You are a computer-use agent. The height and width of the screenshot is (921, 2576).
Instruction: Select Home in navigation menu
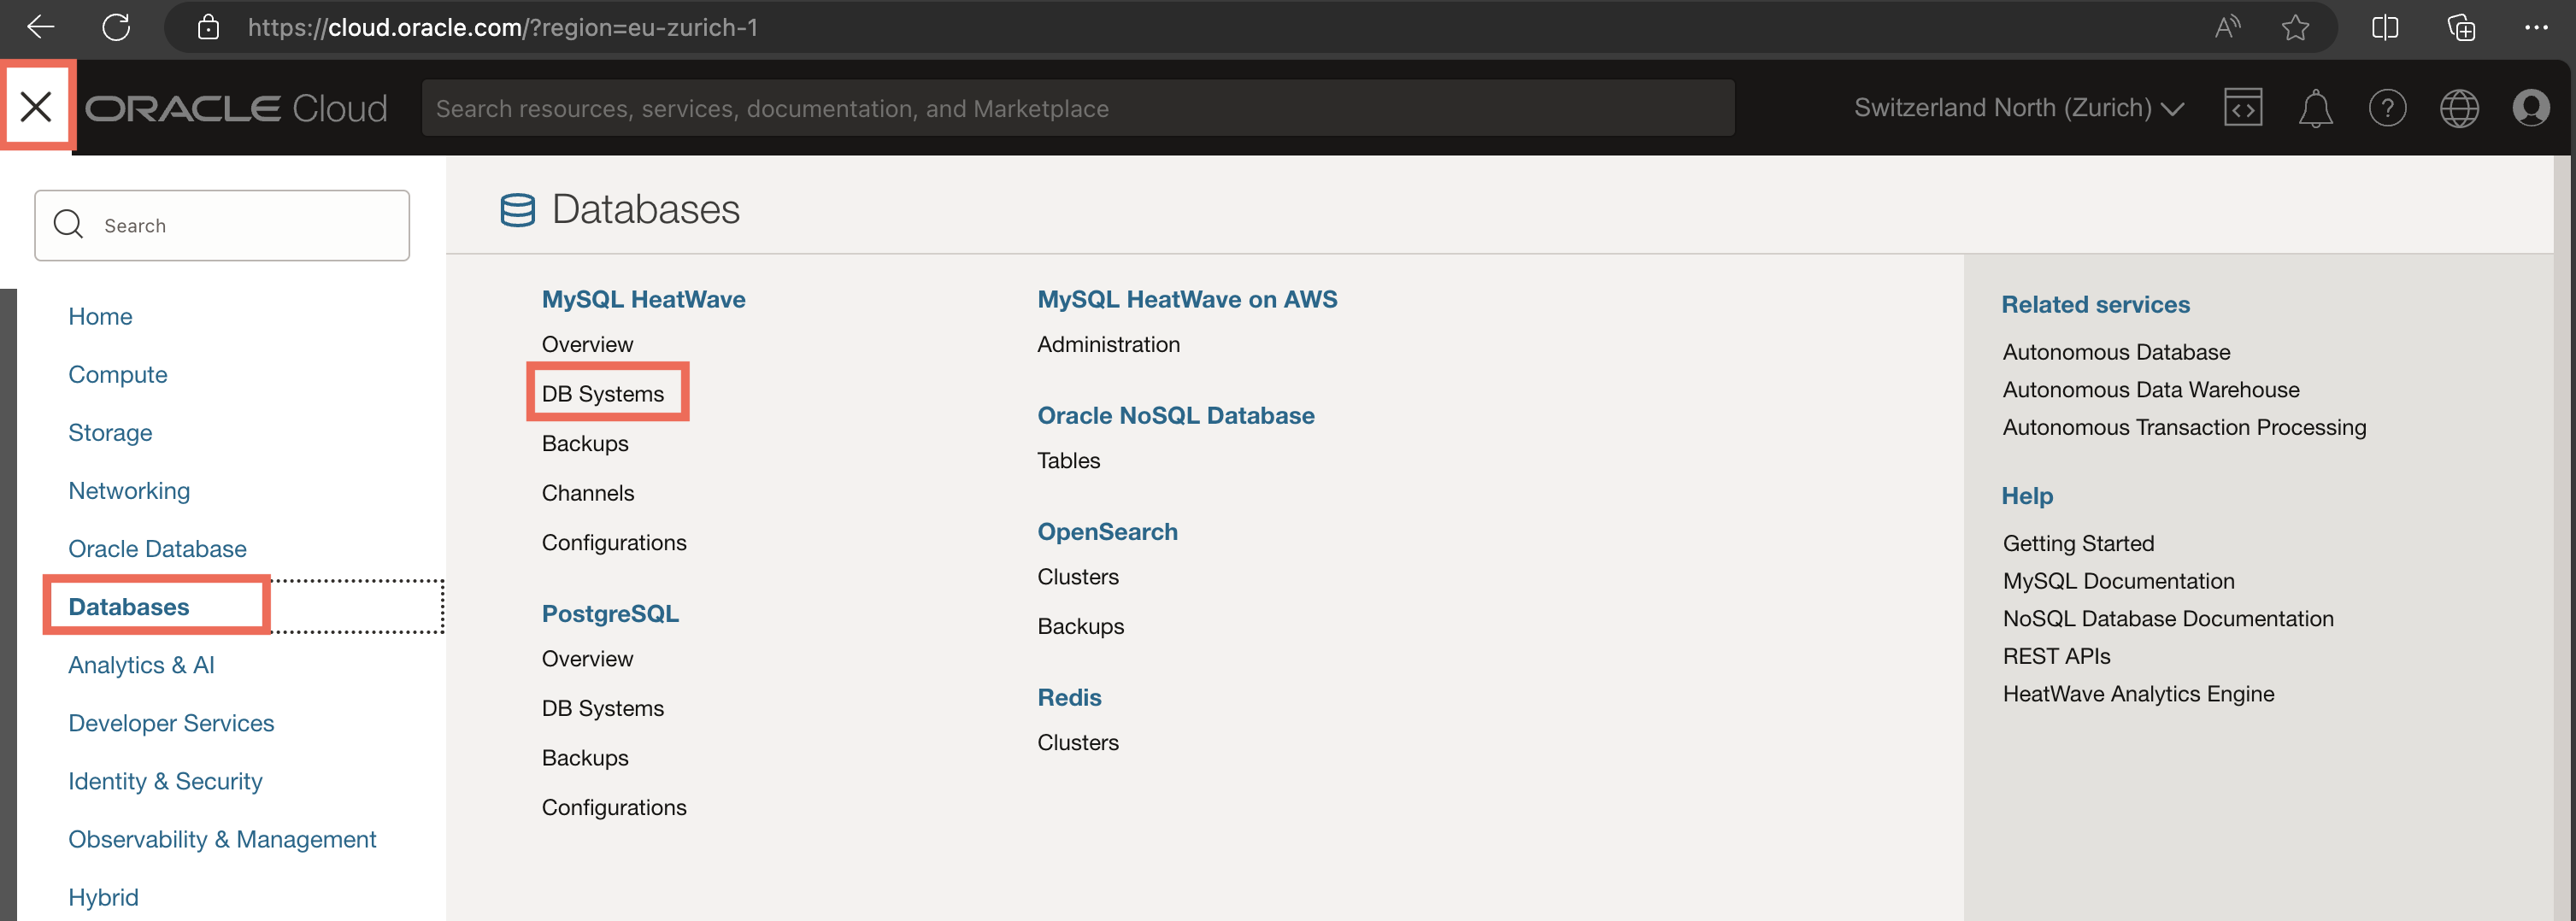[x=100, y=316]
